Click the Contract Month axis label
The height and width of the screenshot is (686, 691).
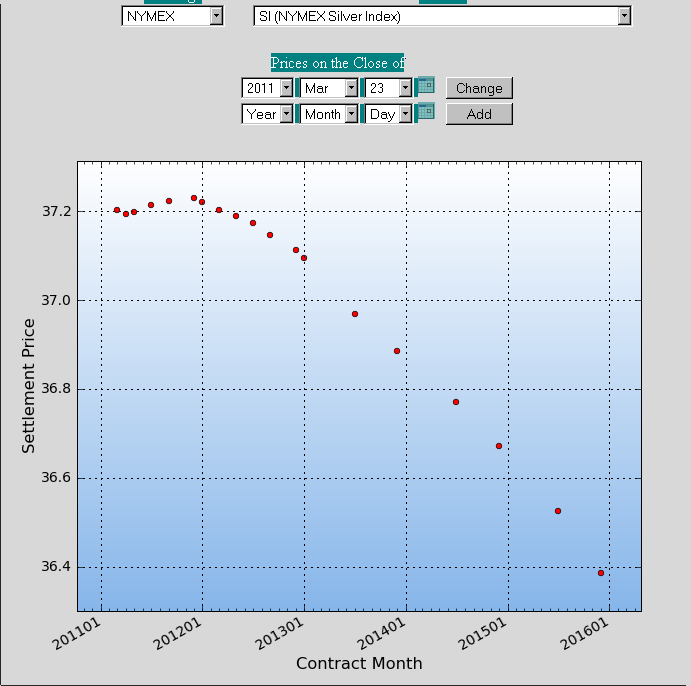[359, 663]
